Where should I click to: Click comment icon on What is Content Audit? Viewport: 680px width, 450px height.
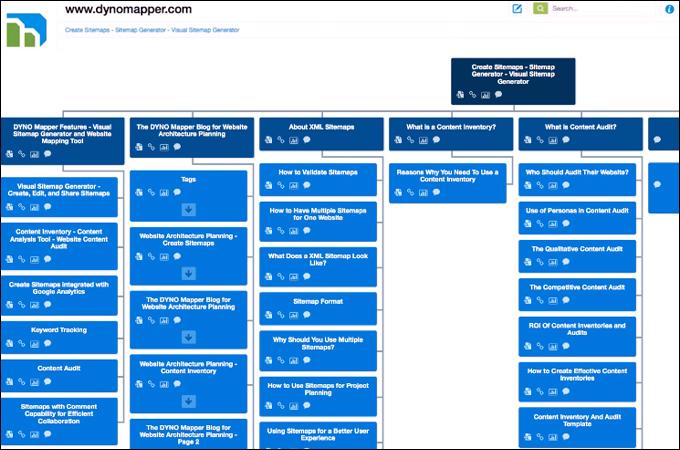point(566,140)
